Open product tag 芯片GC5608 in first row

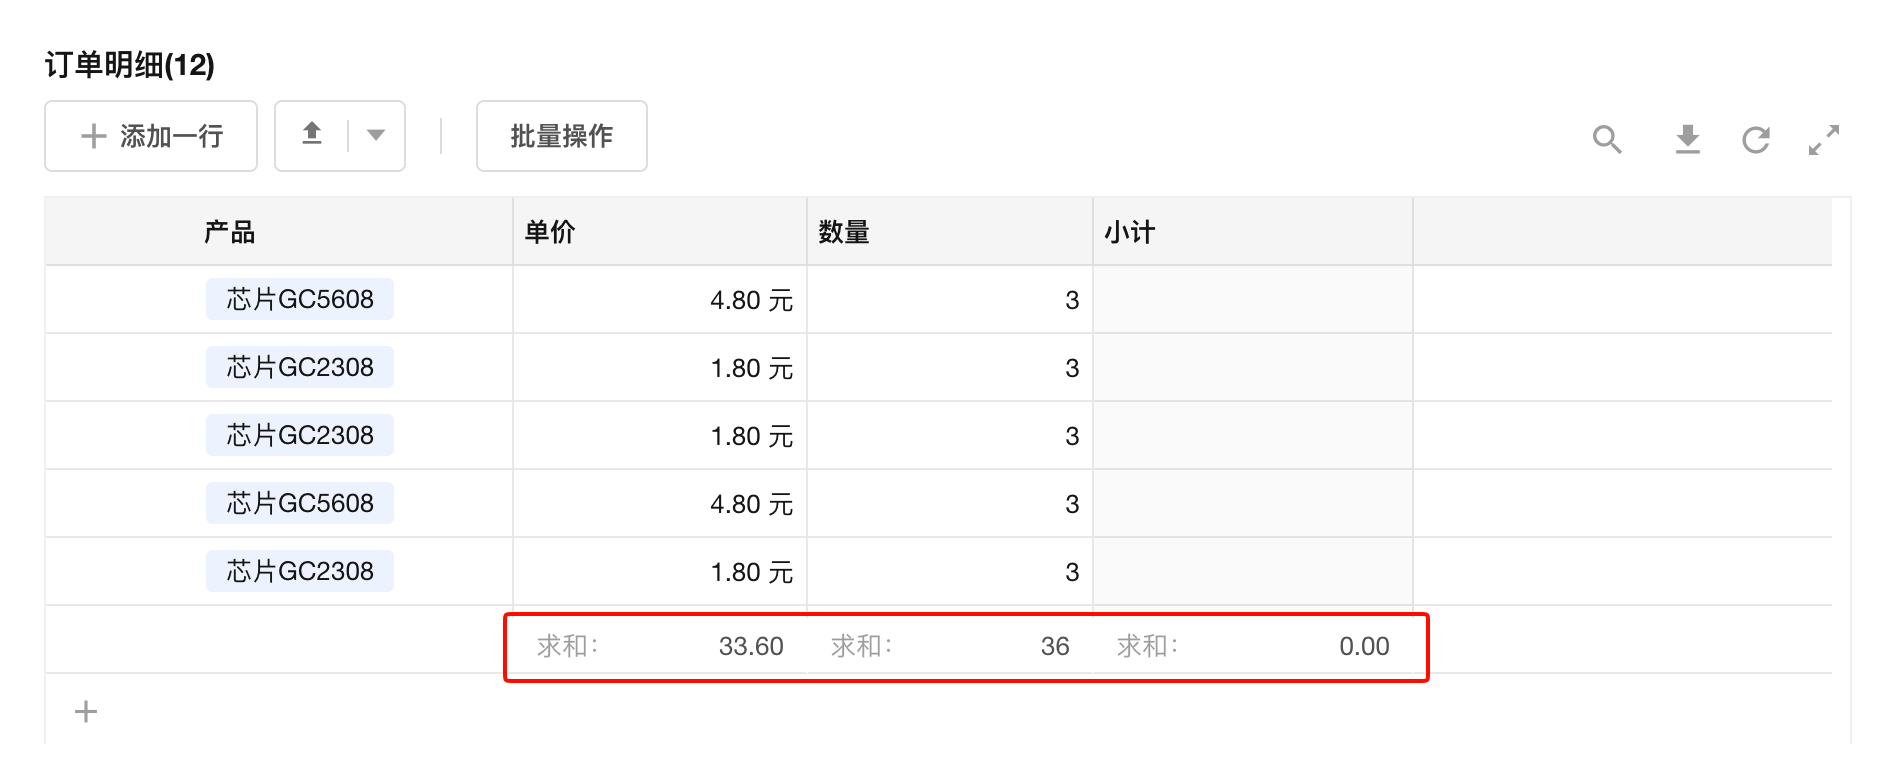300,299
